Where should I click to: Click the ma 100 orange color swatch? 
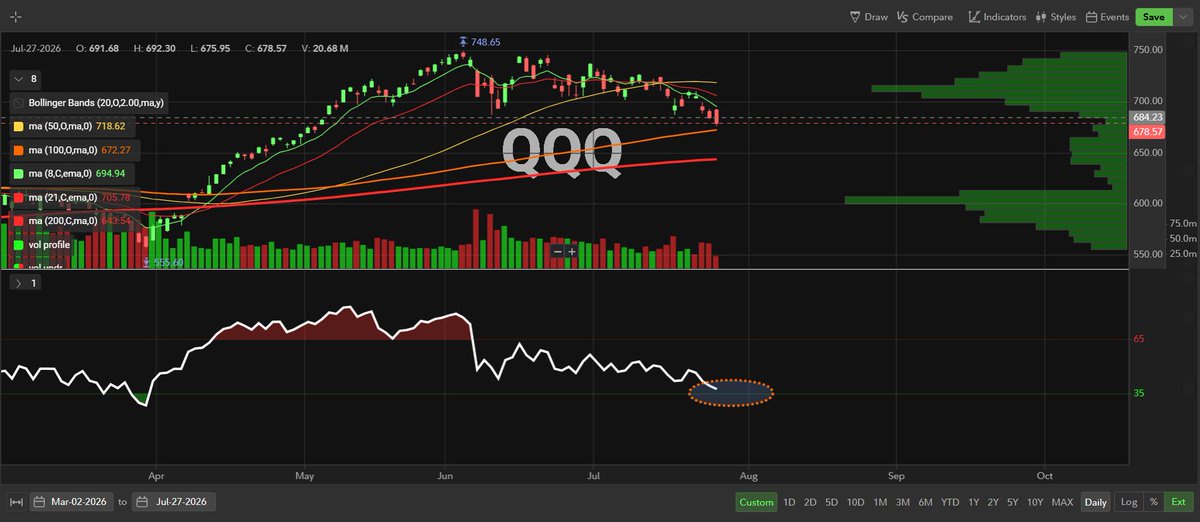20,150
